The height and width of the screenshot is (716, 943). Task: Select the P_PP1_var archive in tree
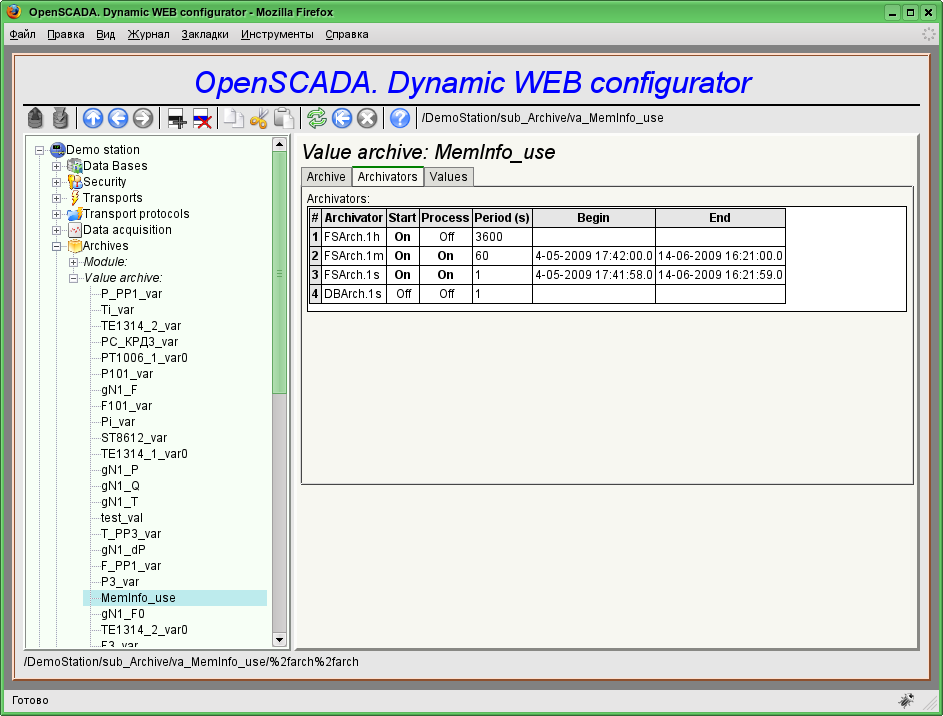pos(132,294)
